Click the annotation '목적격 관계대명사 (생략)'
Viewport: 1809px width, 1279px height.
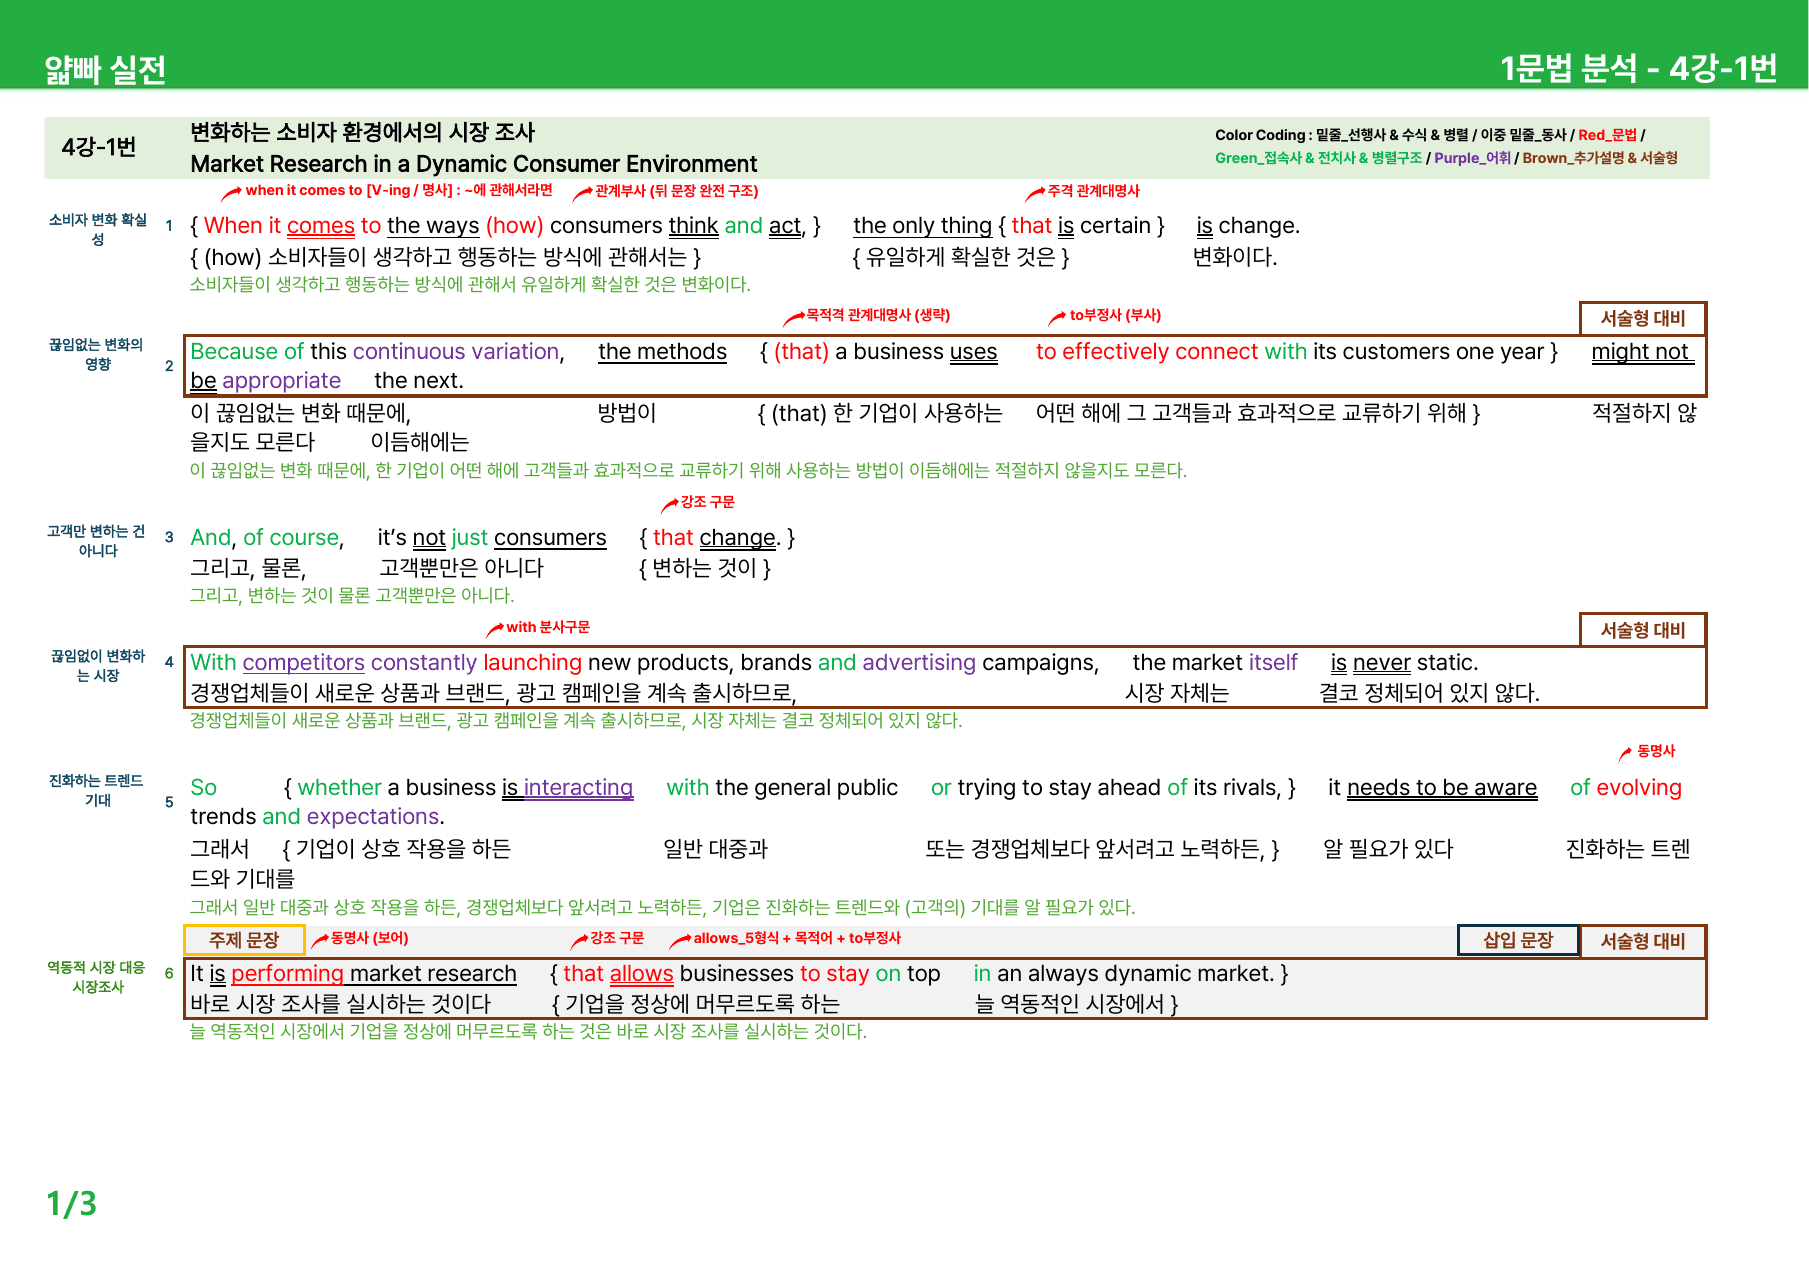point(878,315)
